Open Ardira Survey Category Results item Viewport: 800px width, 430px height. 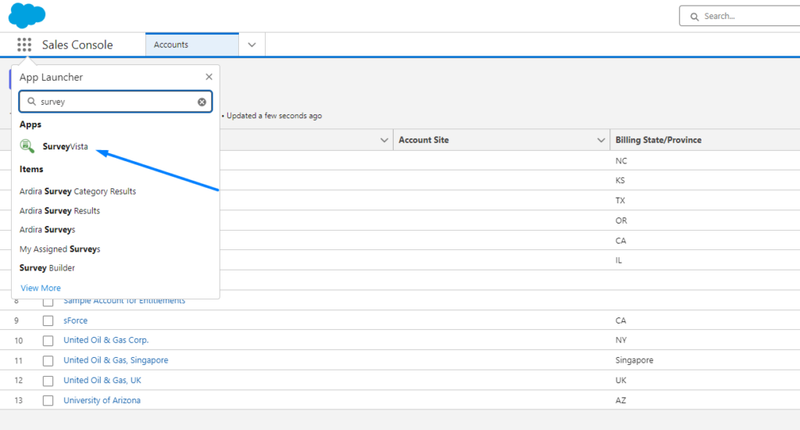pyautogui.click(x=78, y=191)
